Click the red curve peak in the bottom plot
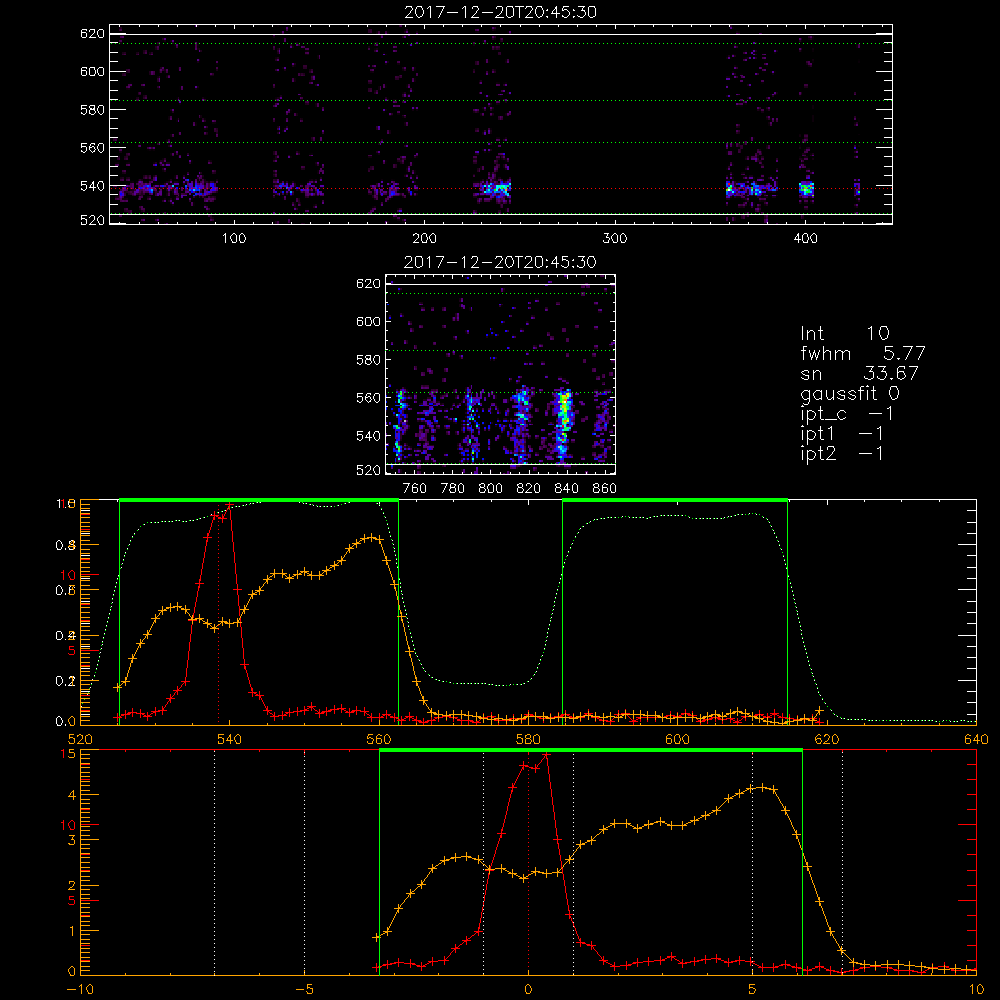The image size is (1000, 1000). coord(546,755)
